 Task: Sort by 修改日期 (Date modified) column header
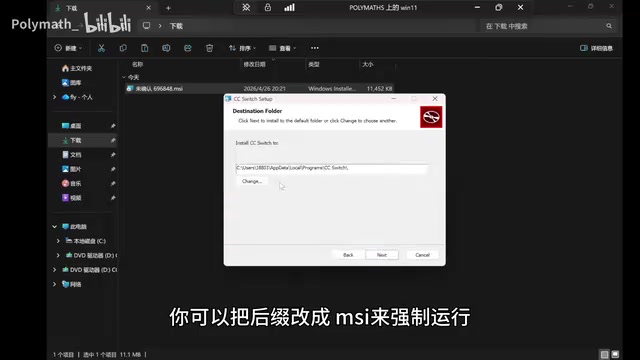point(254,64)
